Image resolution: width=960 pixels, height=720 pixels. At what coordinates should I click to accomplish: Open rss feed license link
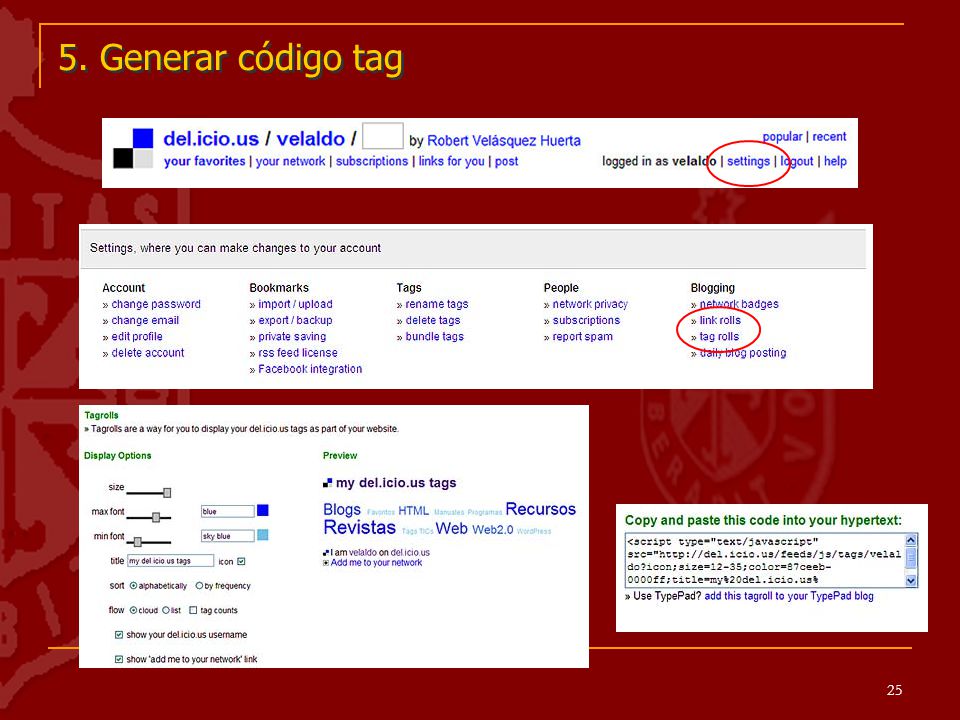(x=298, y=353)
